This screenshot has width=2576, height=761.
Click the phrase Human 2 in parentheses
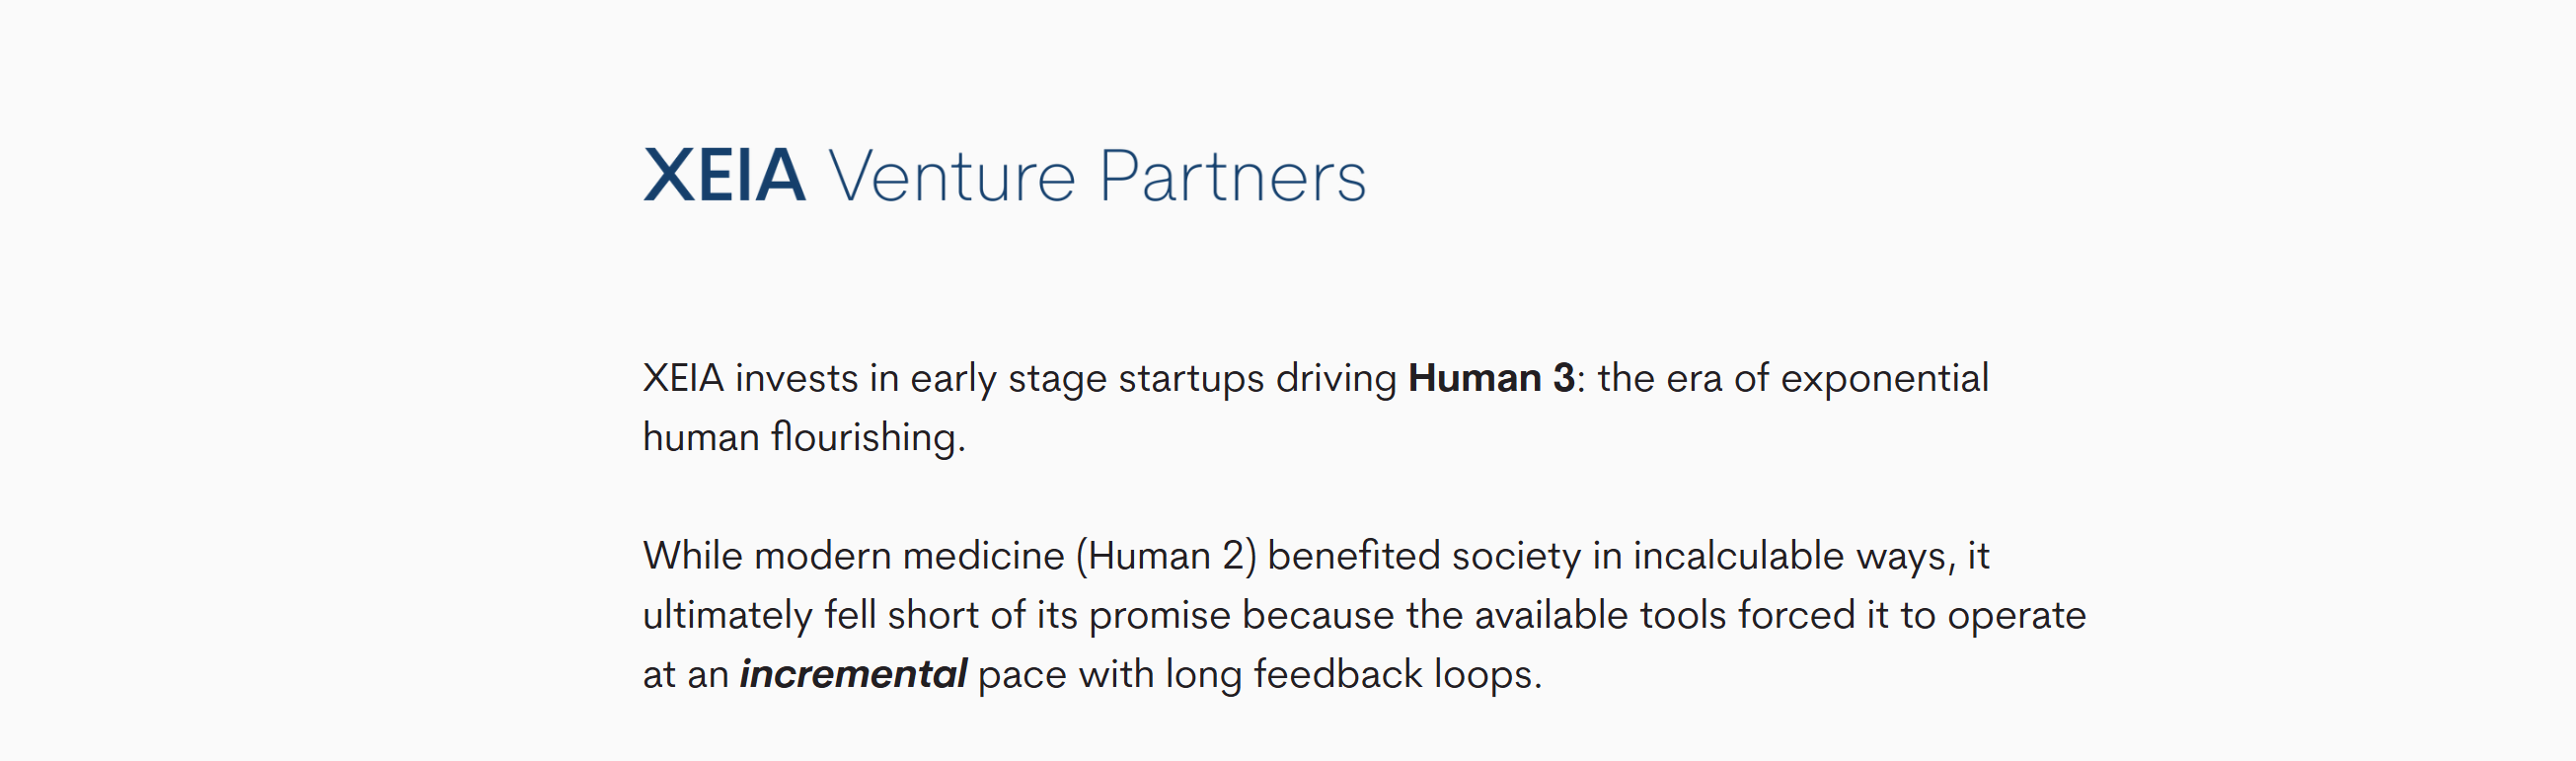click(x=1165, y=556)
